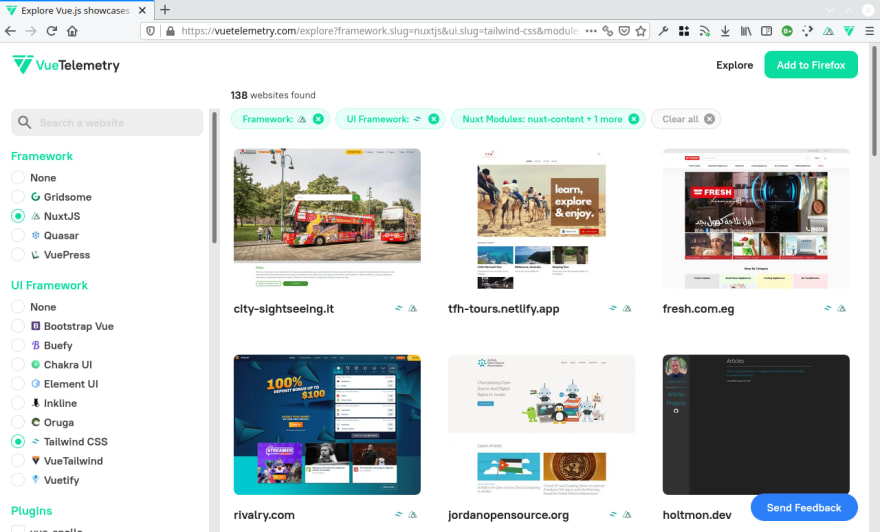The image size is (880, 532).
Task: Reload the current page
Action: tap(52, 31)
